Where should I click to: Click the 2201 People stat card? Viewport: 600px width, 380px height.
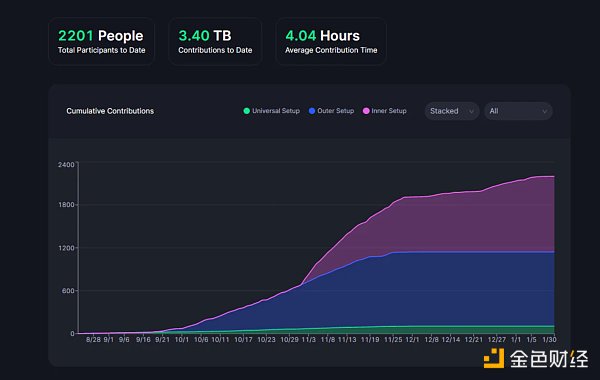coord(101,41)
